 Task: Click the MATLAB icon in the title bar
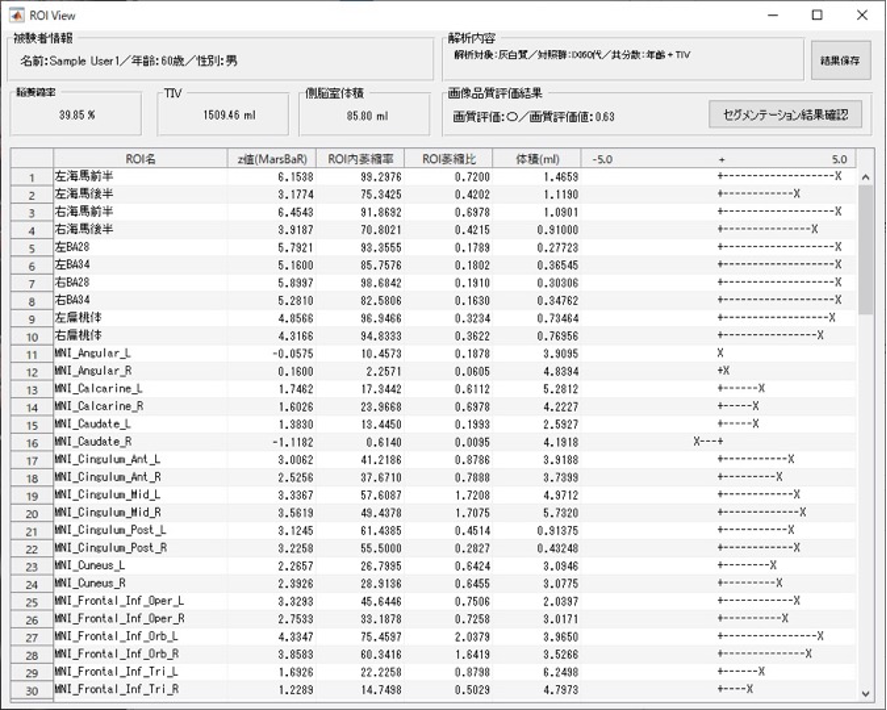pos(17,15)
